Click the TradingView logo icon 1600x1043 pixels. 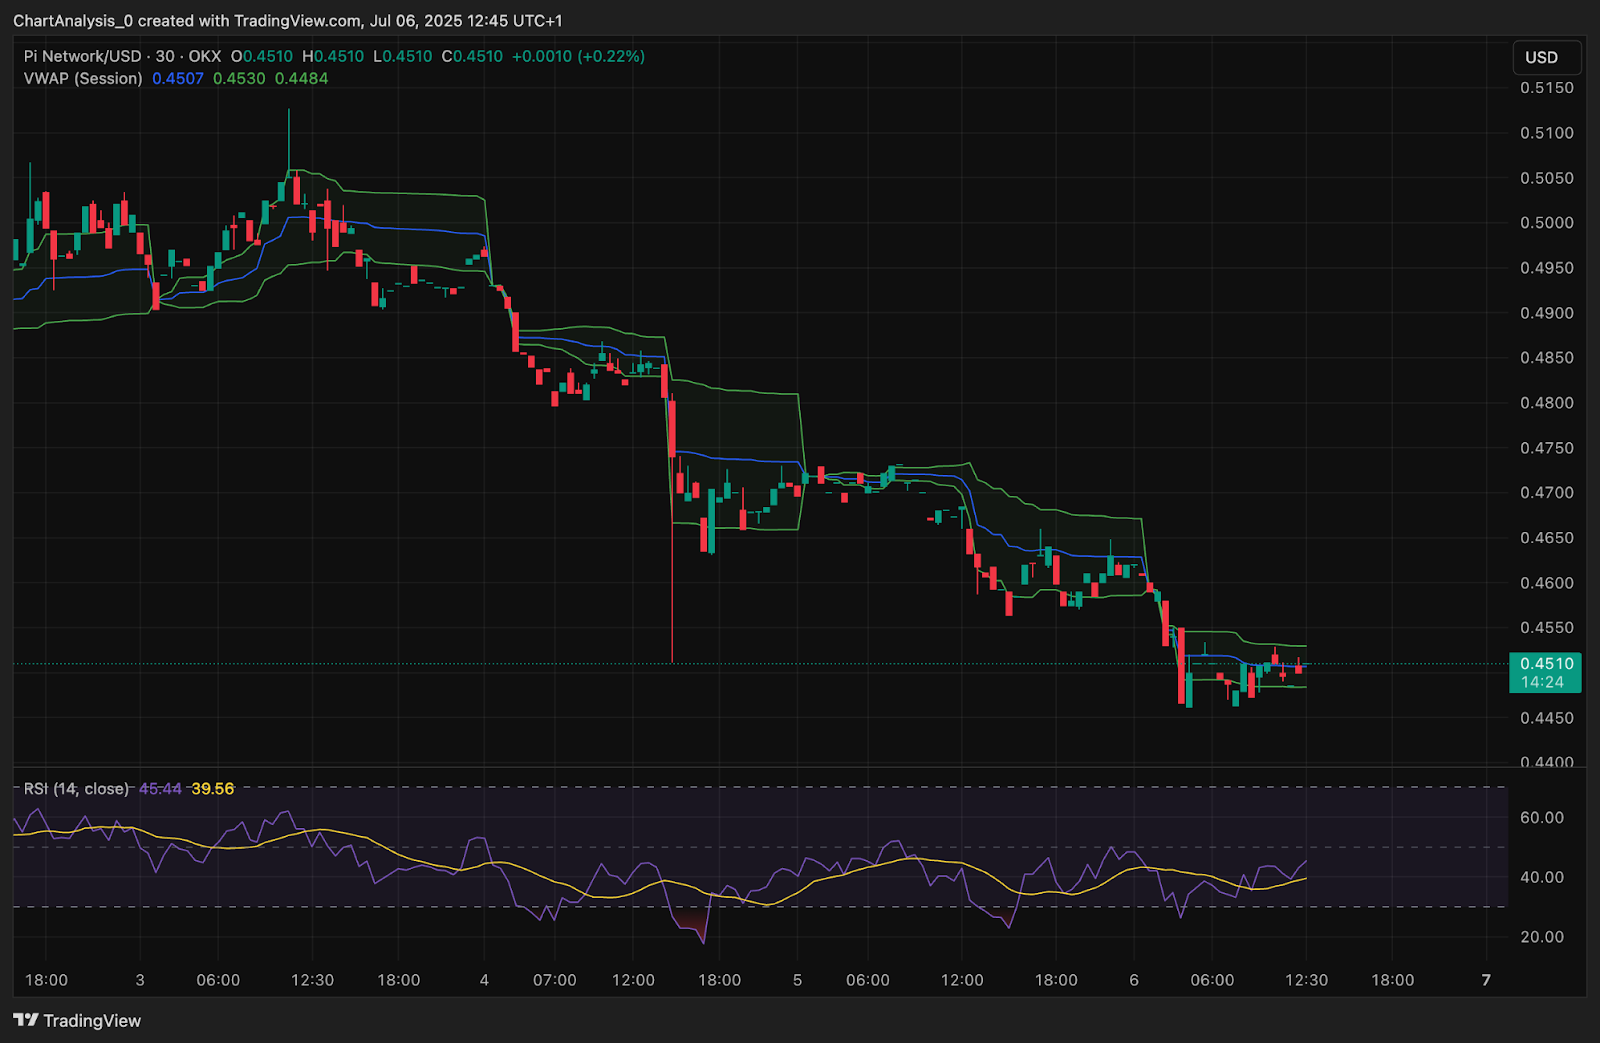coord(26,1020)
